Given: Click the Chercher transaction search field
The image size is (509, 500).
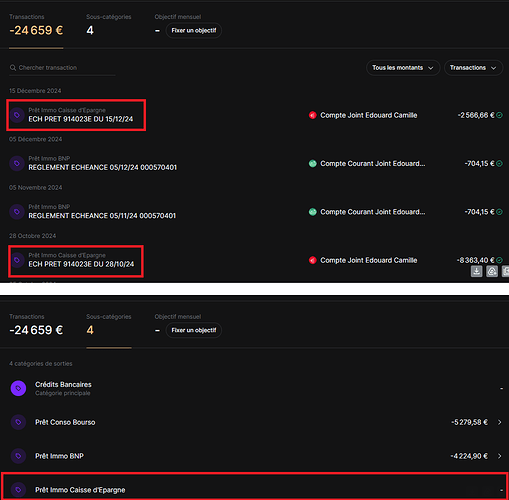Looking at the screenshot, I should tap(62, 68).
